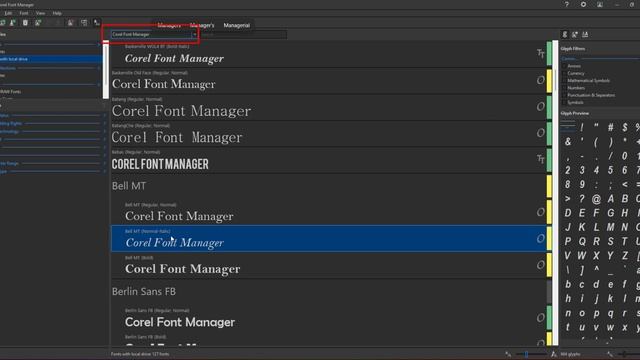The width and height of the screenshot is (640, 360).
Task: Enable the Numbers glyph filter checkbox
Action: pos(564,88)
